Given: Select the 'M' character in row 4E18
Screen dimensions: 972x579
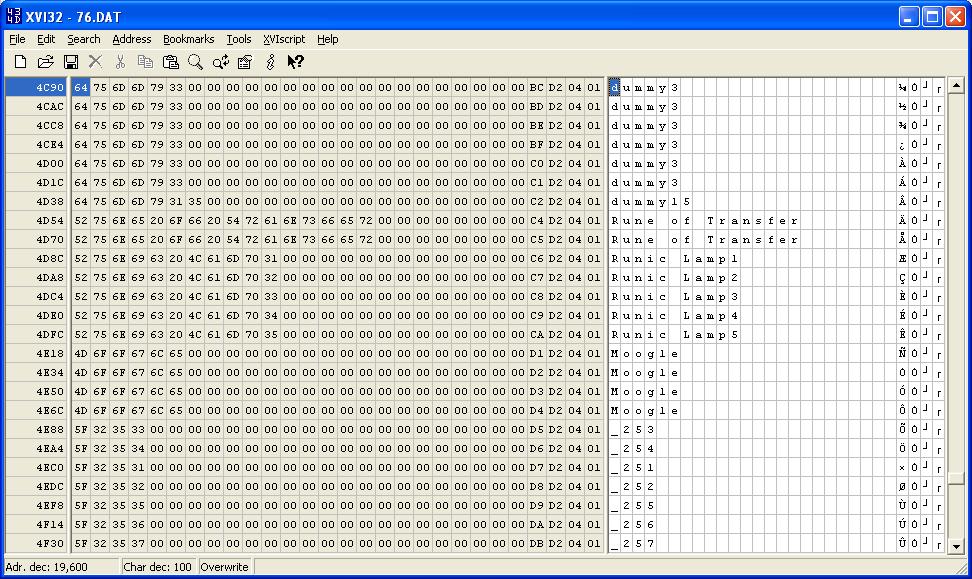Looking at the screenshot, I should [614, 353].
